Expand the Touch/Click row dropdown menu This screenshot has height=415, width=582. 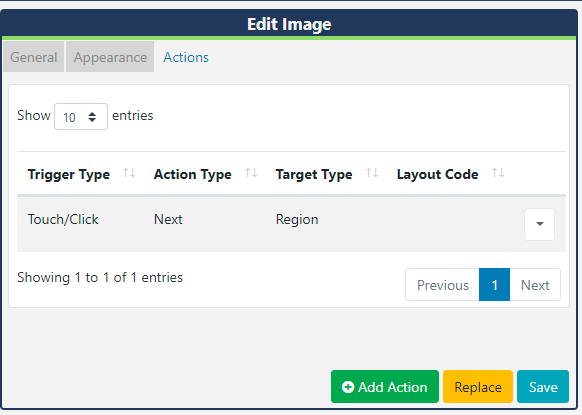pos(539,224)
